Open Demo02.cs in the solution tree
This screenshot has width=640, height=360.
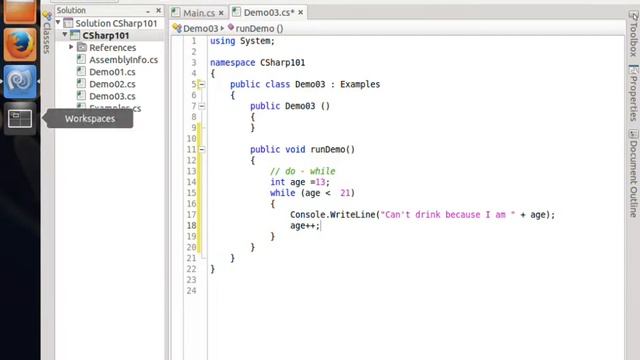click(112, 84)
